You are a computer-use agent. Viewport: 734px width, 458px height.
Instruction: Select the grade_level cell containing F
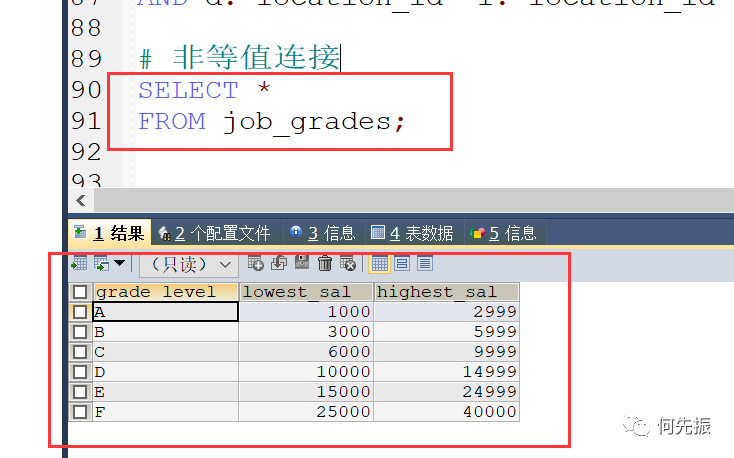tap(166, 412)
